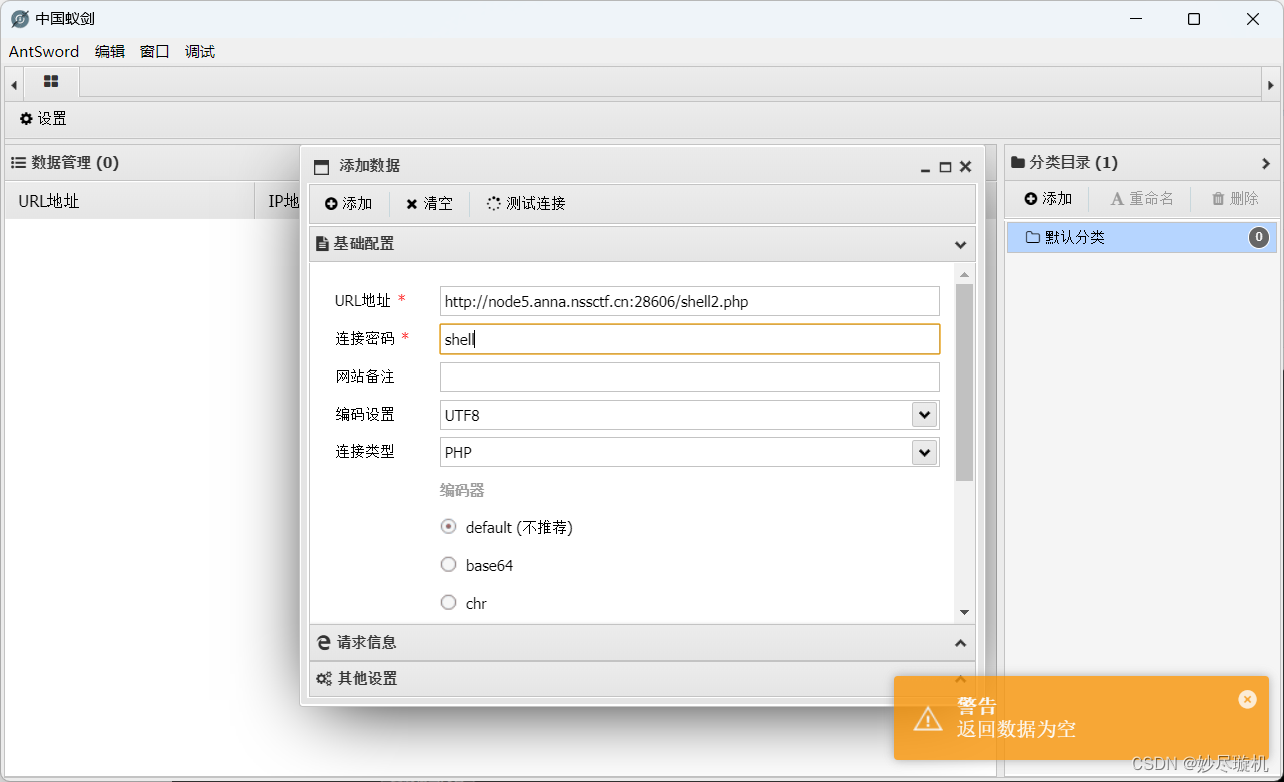1284x782 pixels.
Task: Select the 默认分类 folder item
Action: point(1142,238)
